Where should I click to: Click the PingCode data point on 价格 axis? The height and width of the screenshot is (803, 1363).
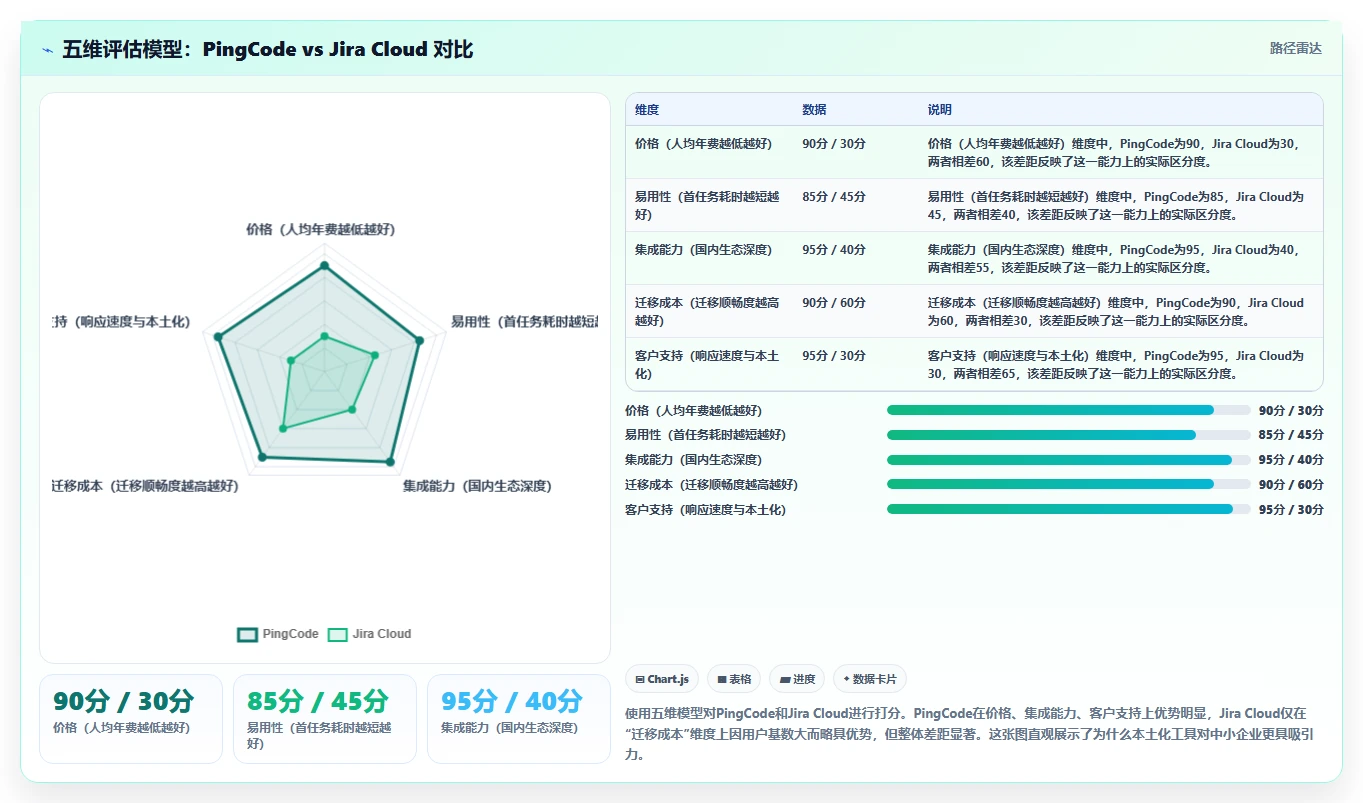point(323,266)
